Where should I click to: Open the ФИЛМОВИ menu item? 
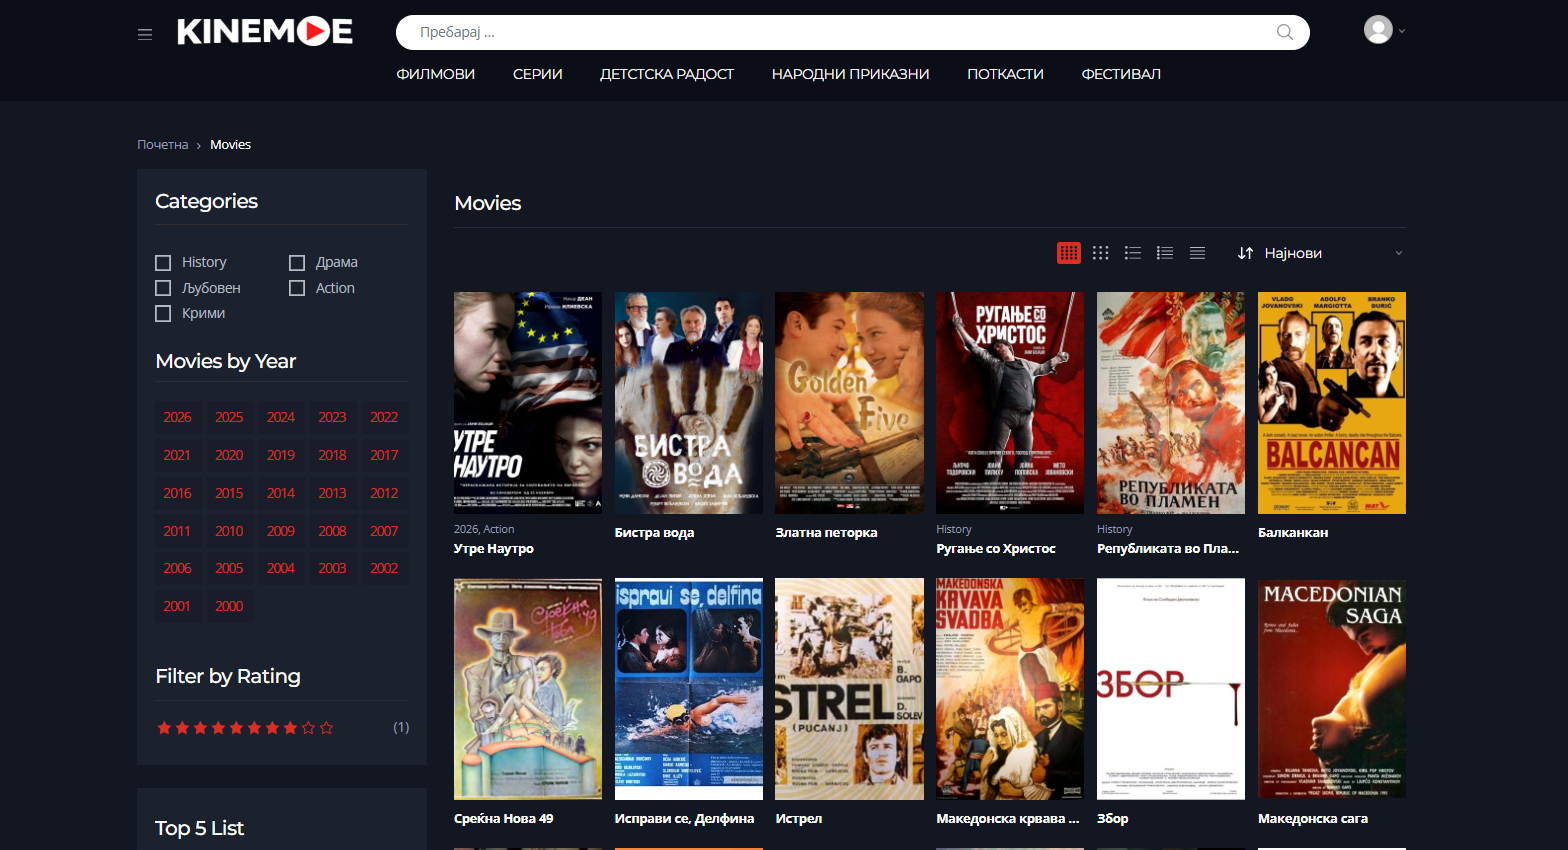435,74
